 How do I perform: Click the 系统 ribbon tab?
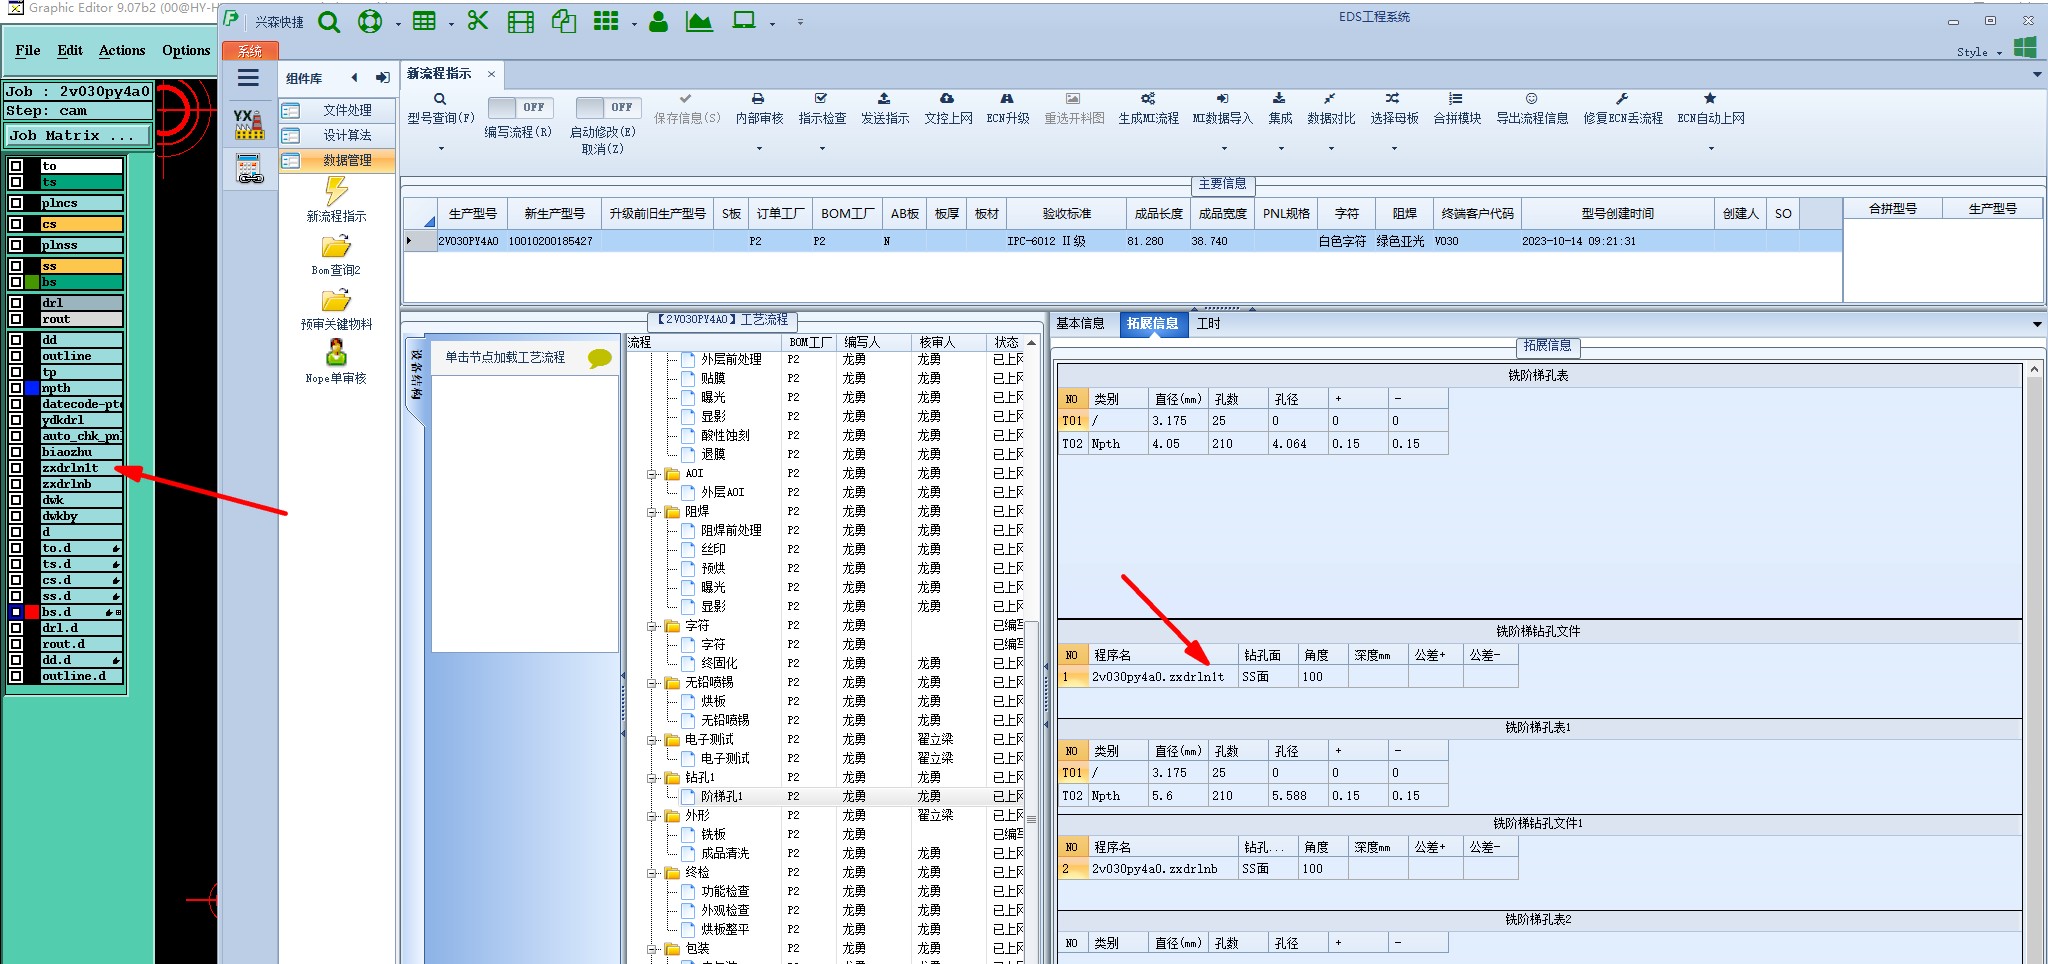[x=250, y=51]
